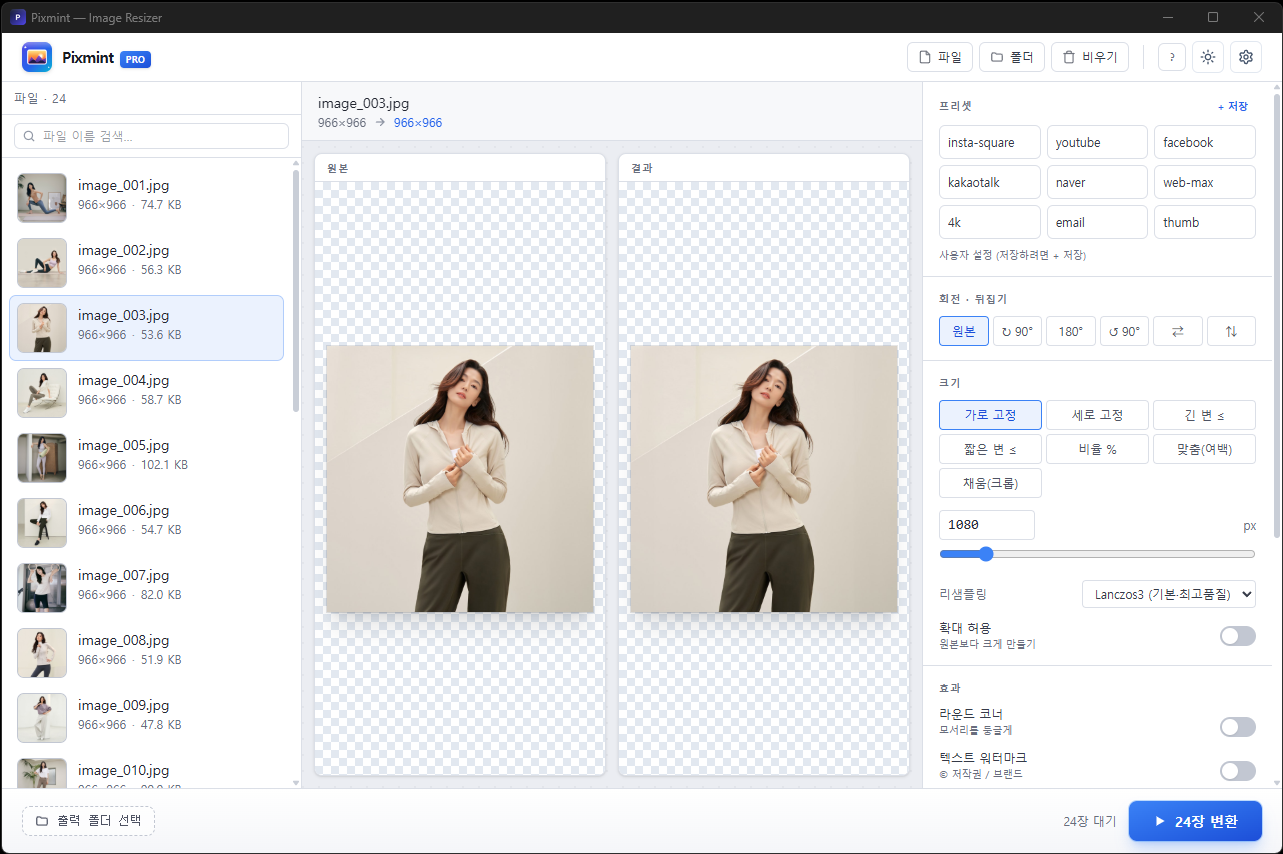Apply the web-max preset

point(1205,182)
